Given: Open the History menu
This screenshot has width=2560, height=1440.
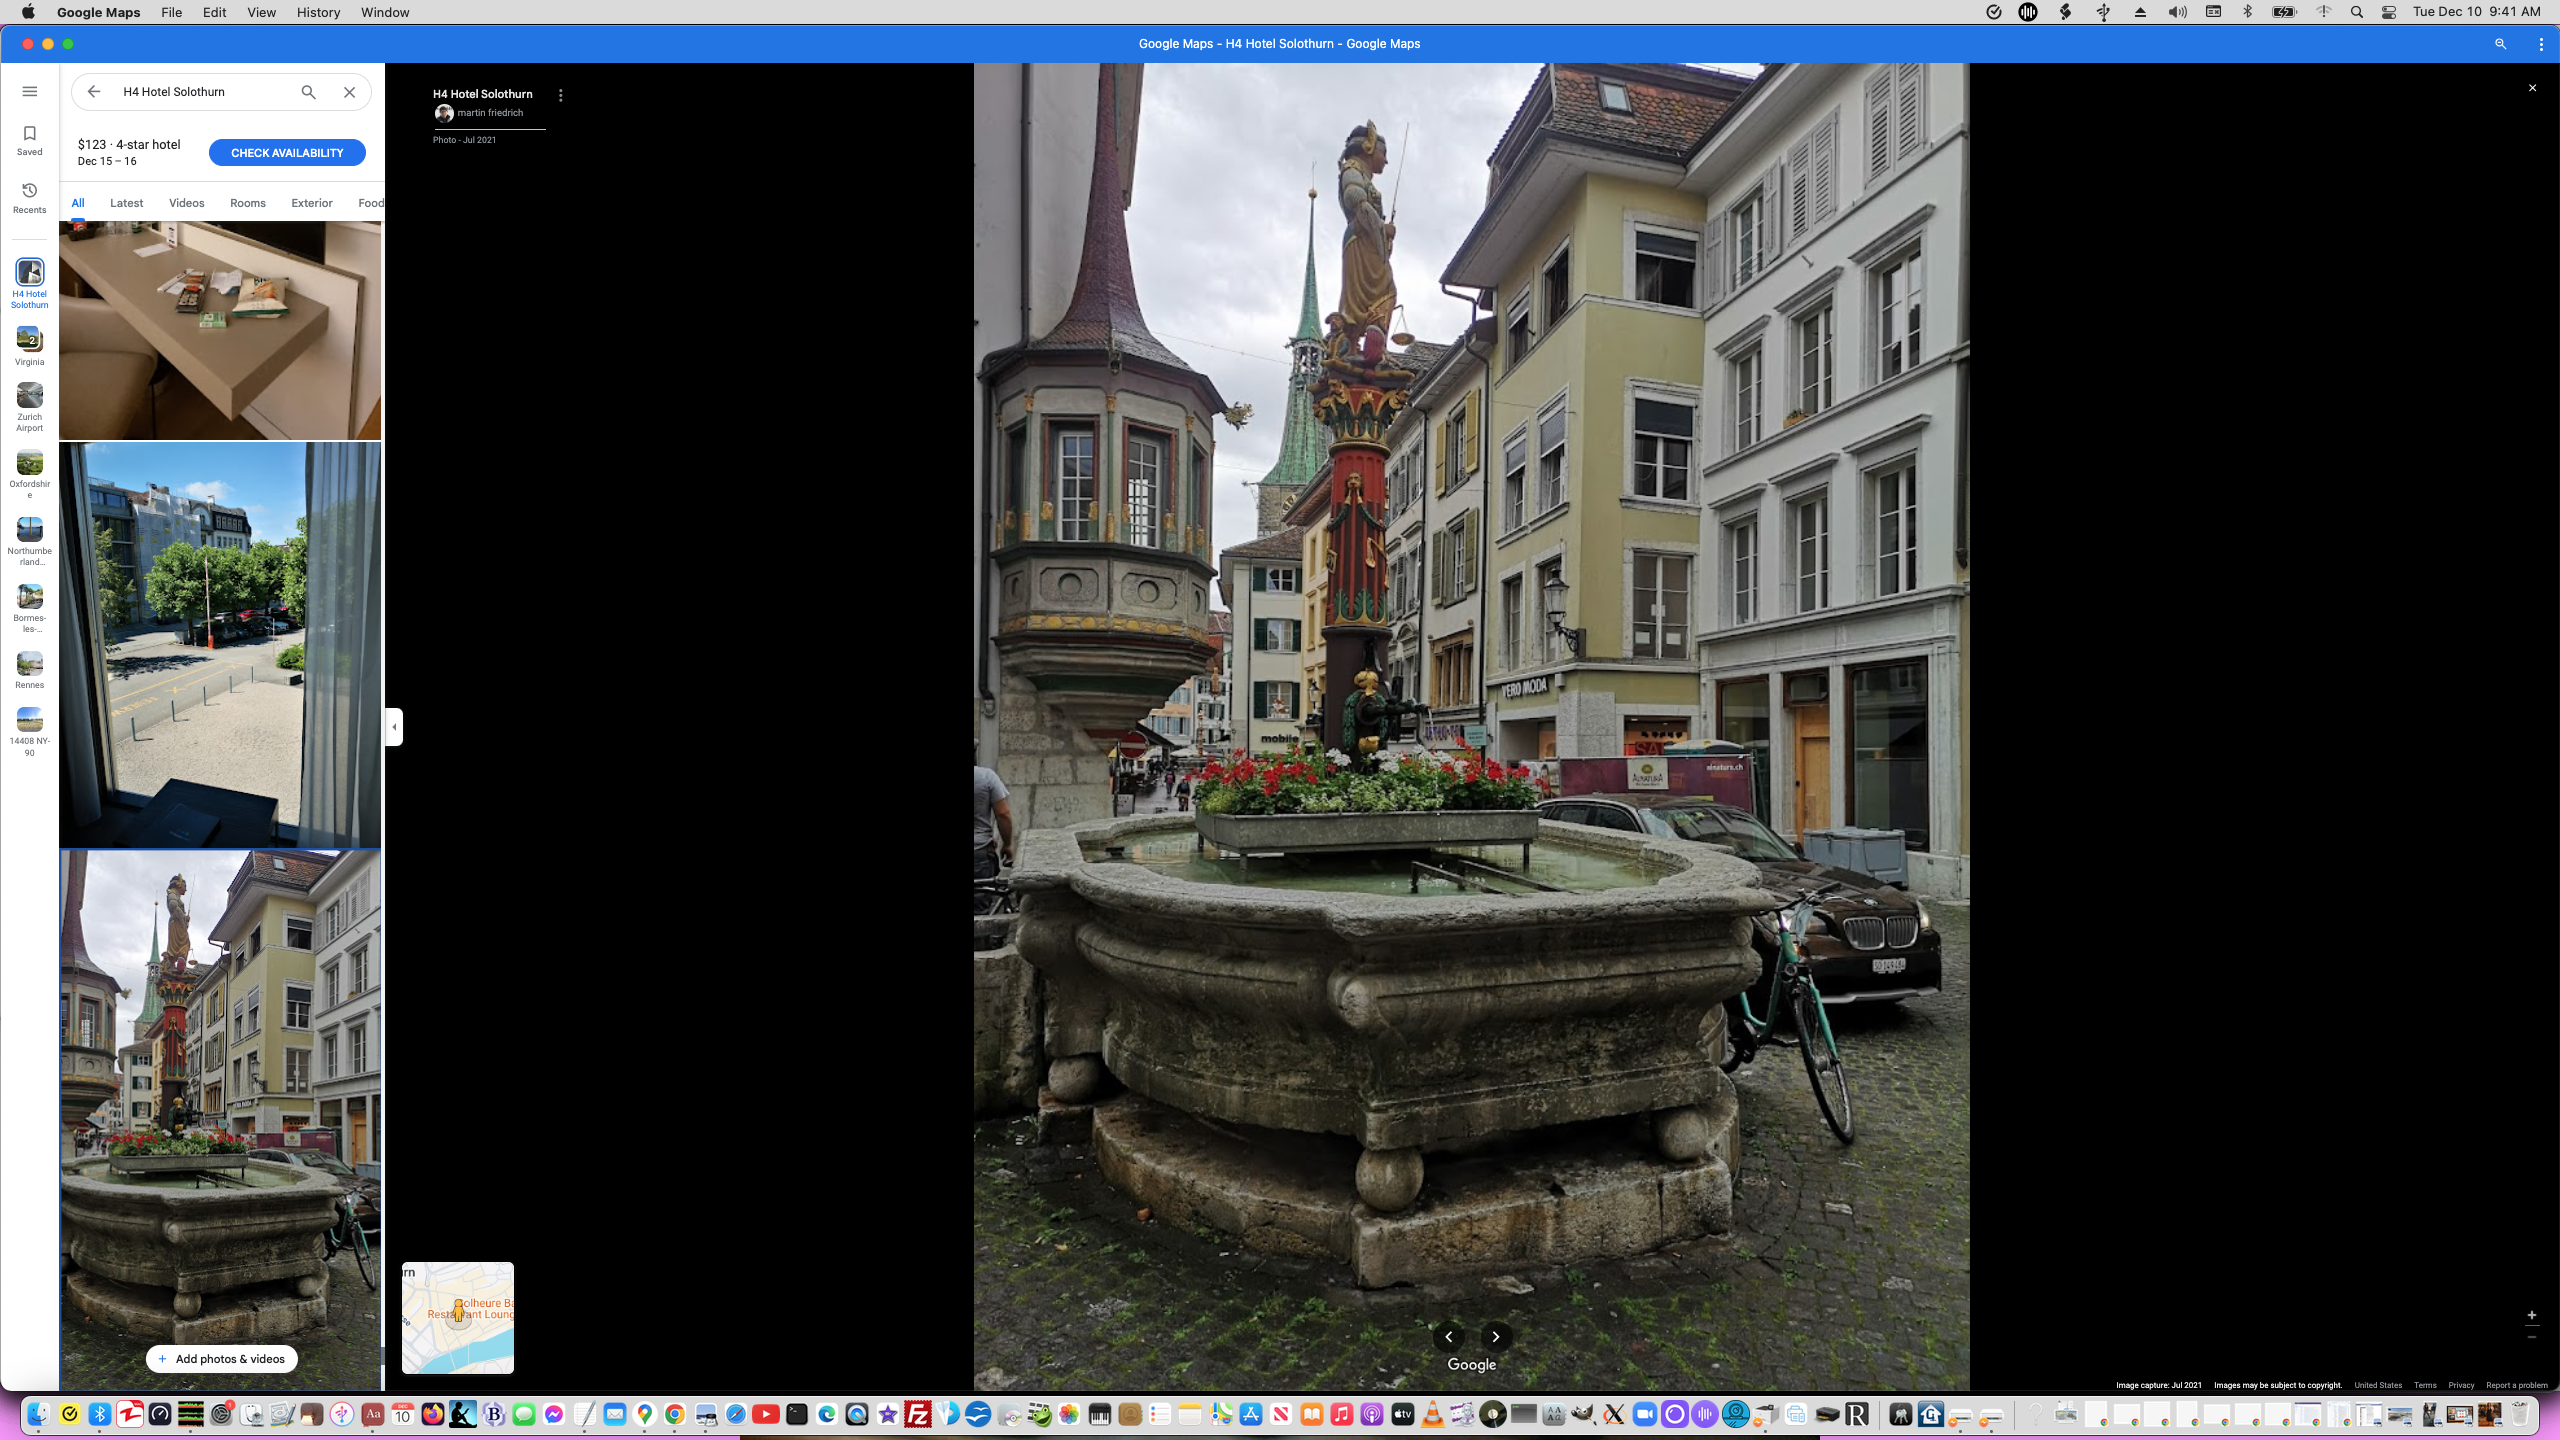Looking at the screenshot, I should 318,12.
